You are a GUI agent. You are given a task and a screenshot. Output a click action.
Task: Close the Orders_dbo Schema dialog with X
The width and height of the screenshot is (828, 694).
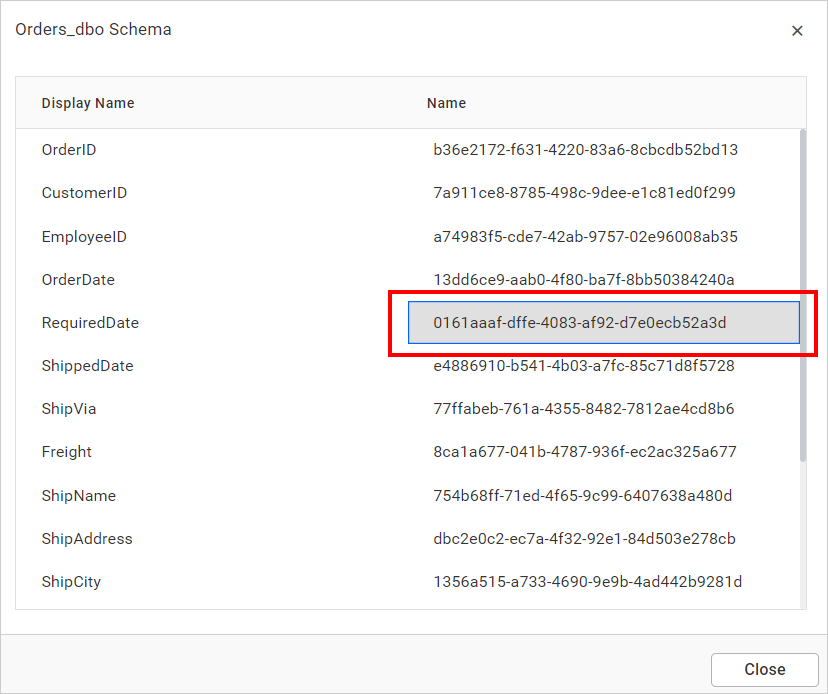click(797, 31)
